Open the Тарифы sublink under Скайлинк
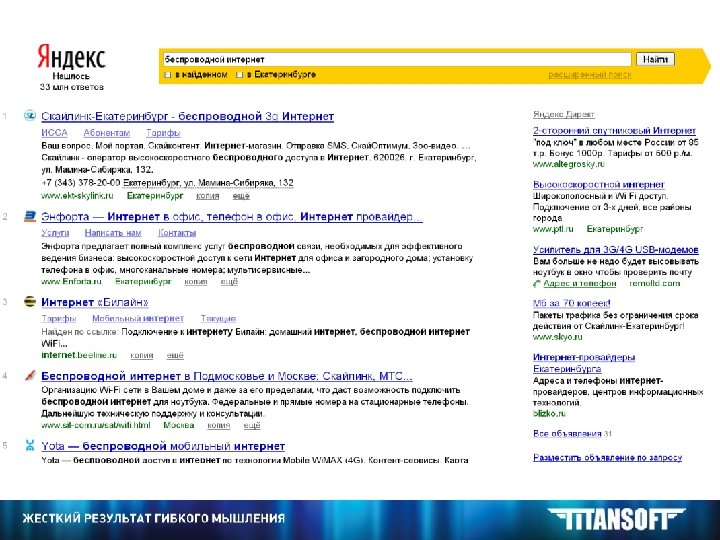 pos(163,133)
